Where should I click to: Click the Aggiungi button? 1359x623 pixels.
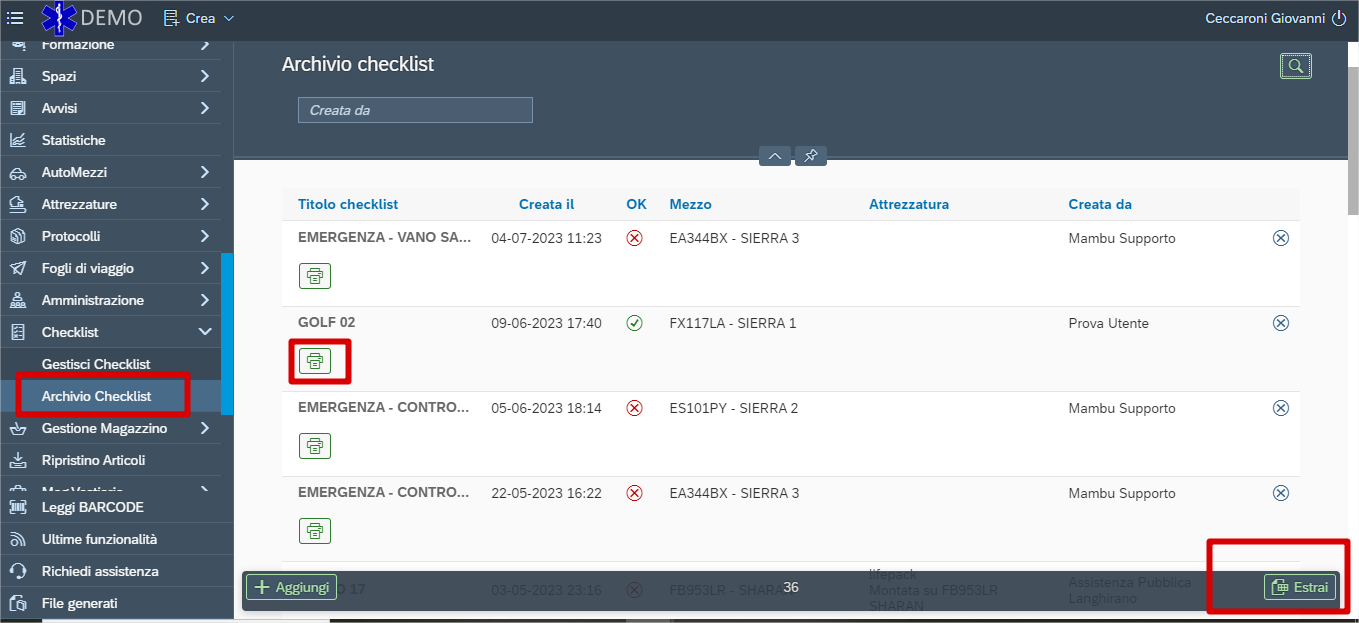pos(291,587)
